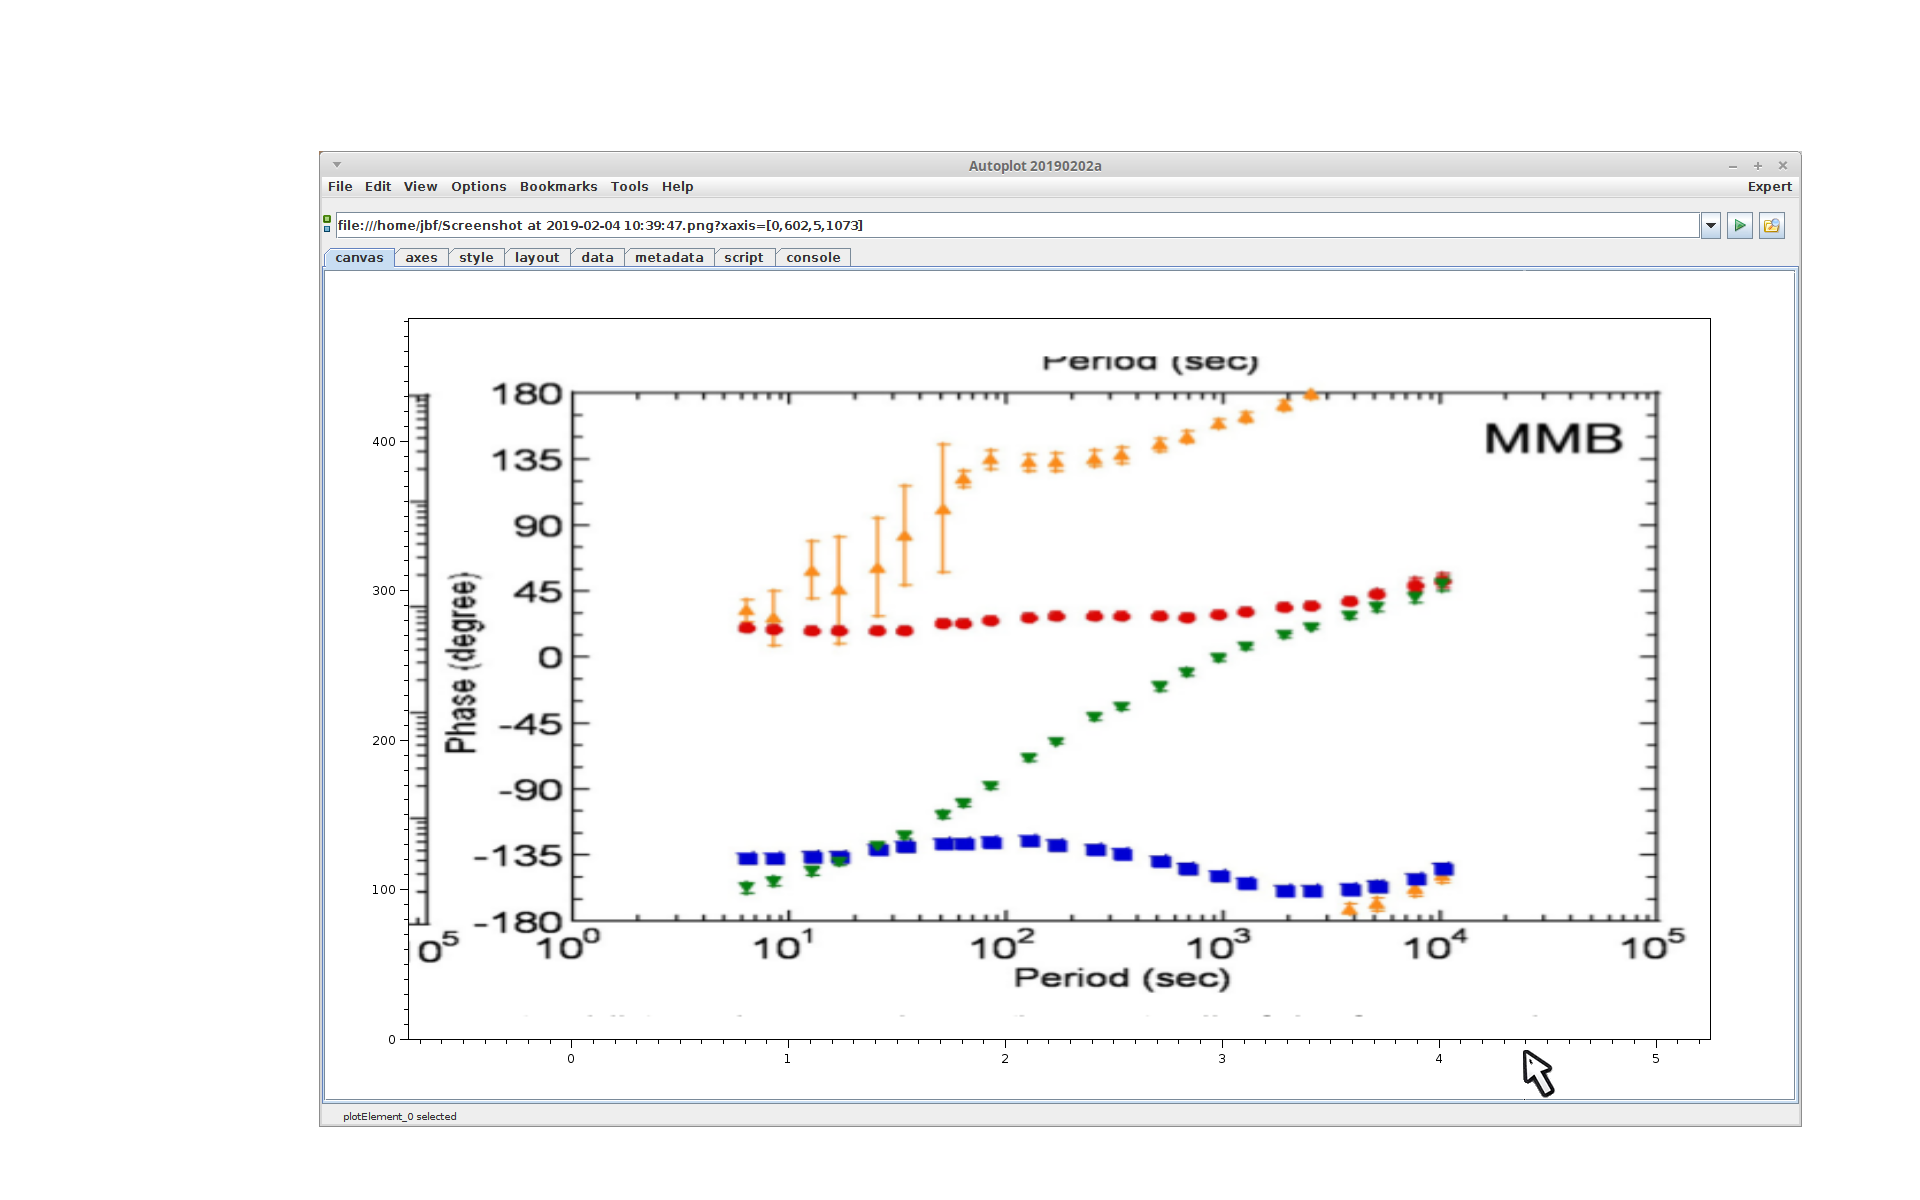Click the MMB label in the plot
Viewport: 1920px width, 1200px height.
tap(1553, 439)
